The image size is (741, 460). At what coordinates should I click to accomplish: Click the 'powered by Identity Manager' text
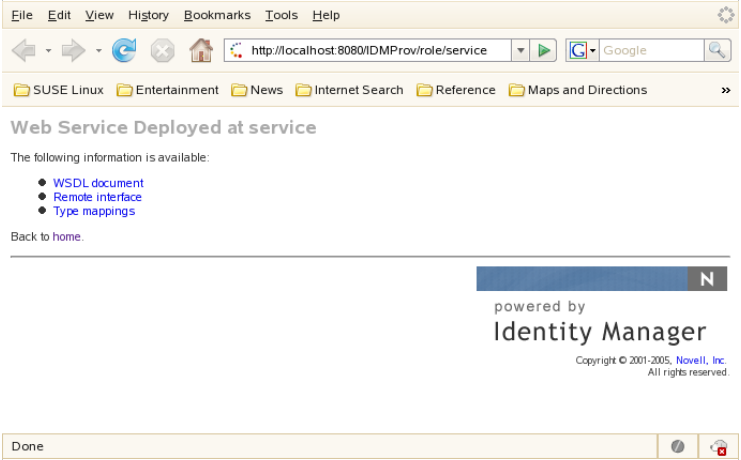(600, 321)
